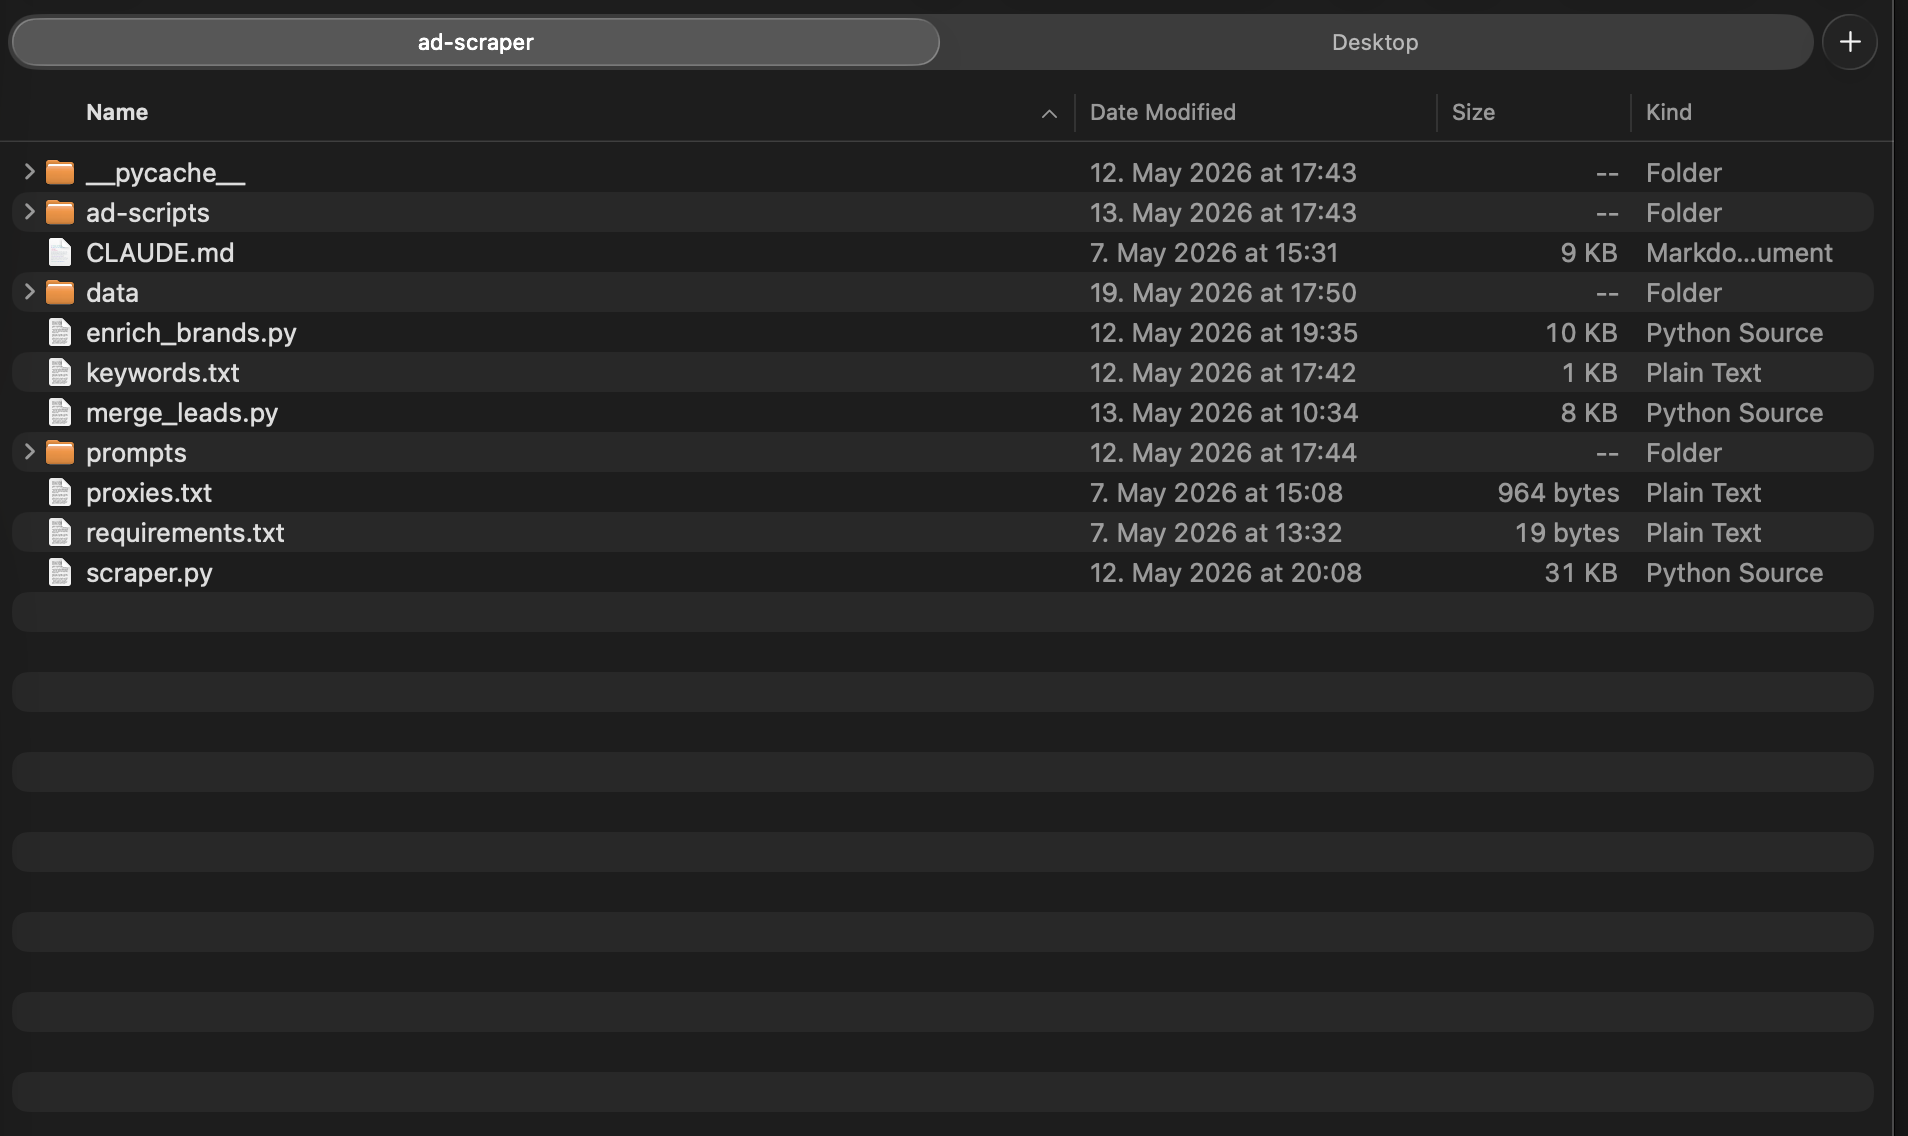Image resolution: width=1908 pixels, height=1136 pixels.
Task: Switch to the ad-scraper tab
Action: 476,42
